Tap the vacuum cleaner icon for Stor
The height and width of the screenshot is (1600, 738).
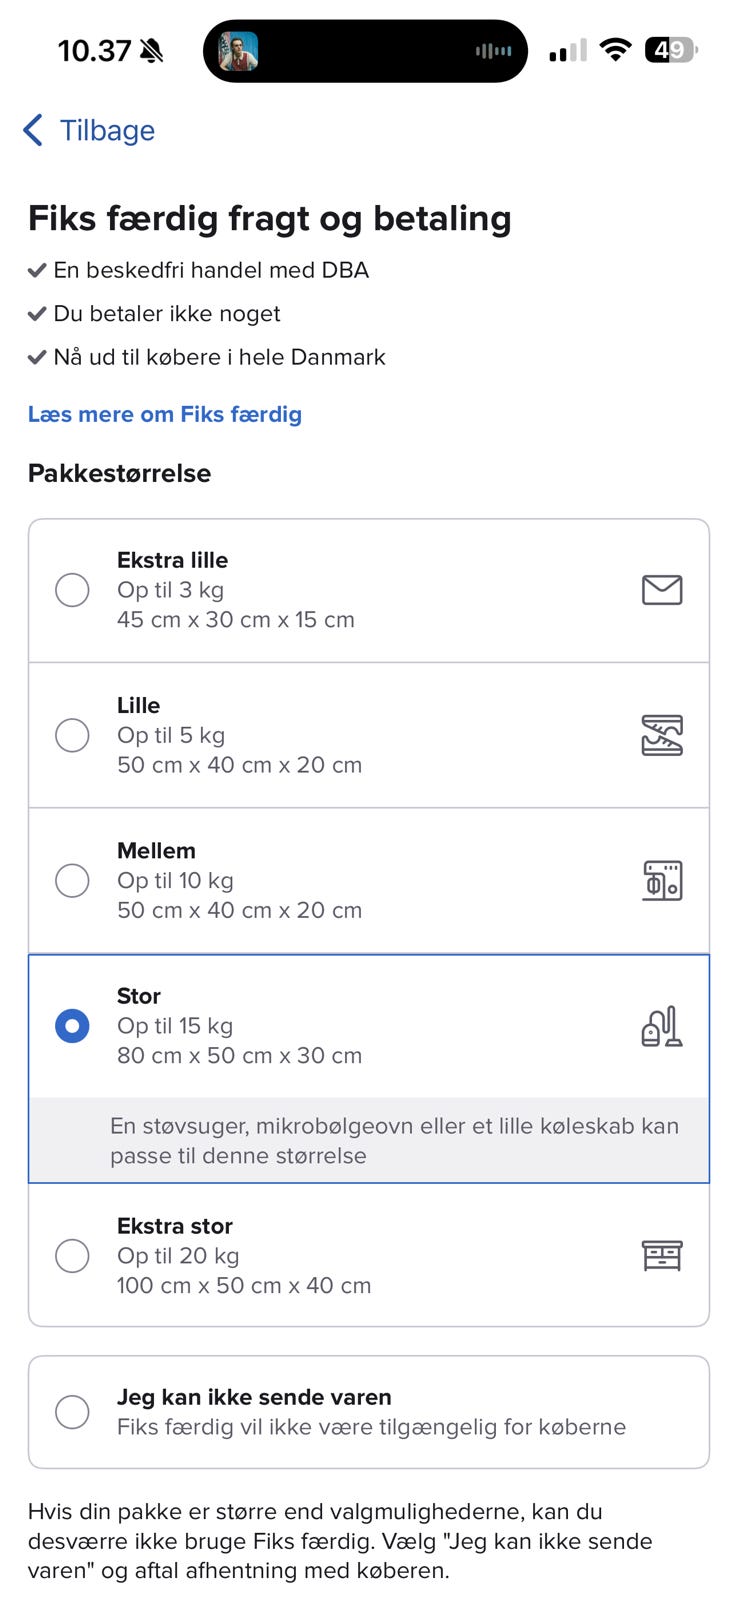(661, 1026)
